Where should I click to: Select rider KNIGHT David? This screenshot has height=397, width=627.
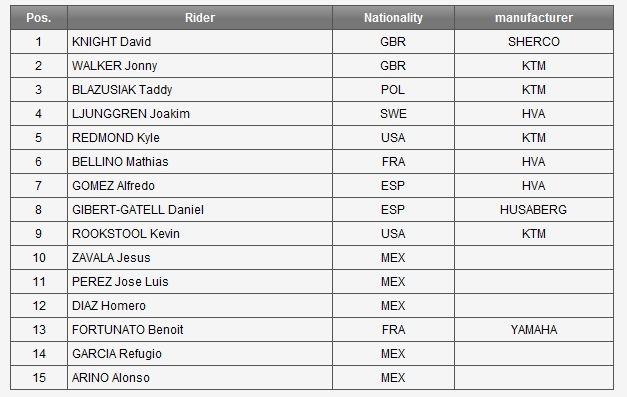112,42
